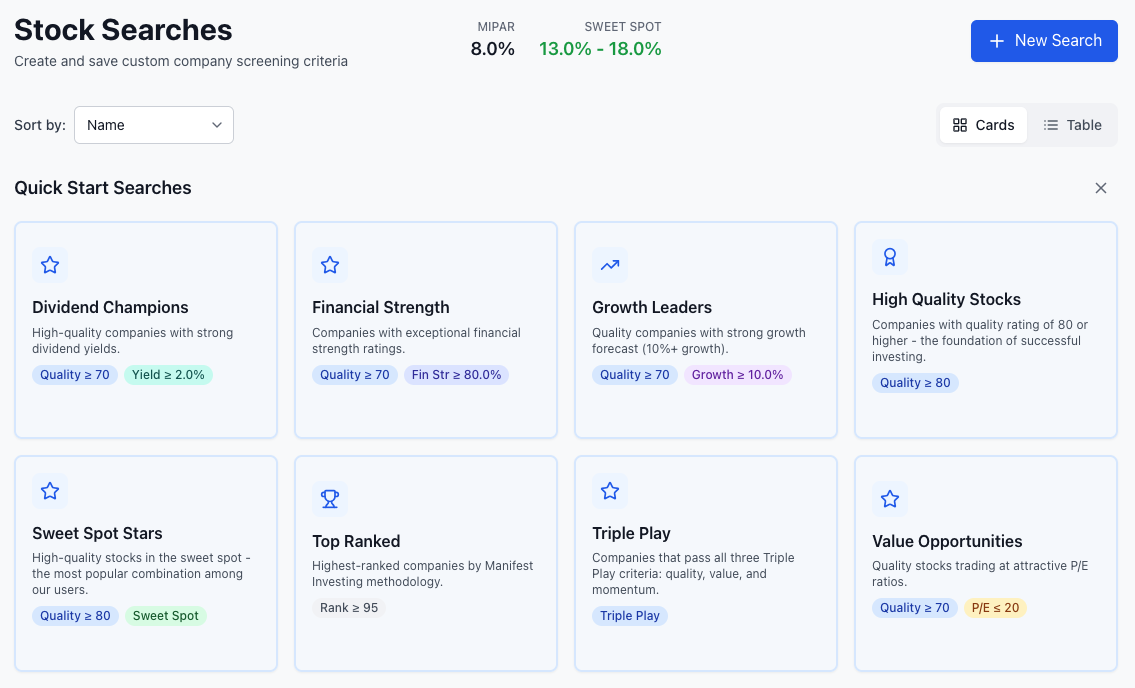
Task: Click the P/E ≤ 20 yellow tag
Action: [995, 608]
